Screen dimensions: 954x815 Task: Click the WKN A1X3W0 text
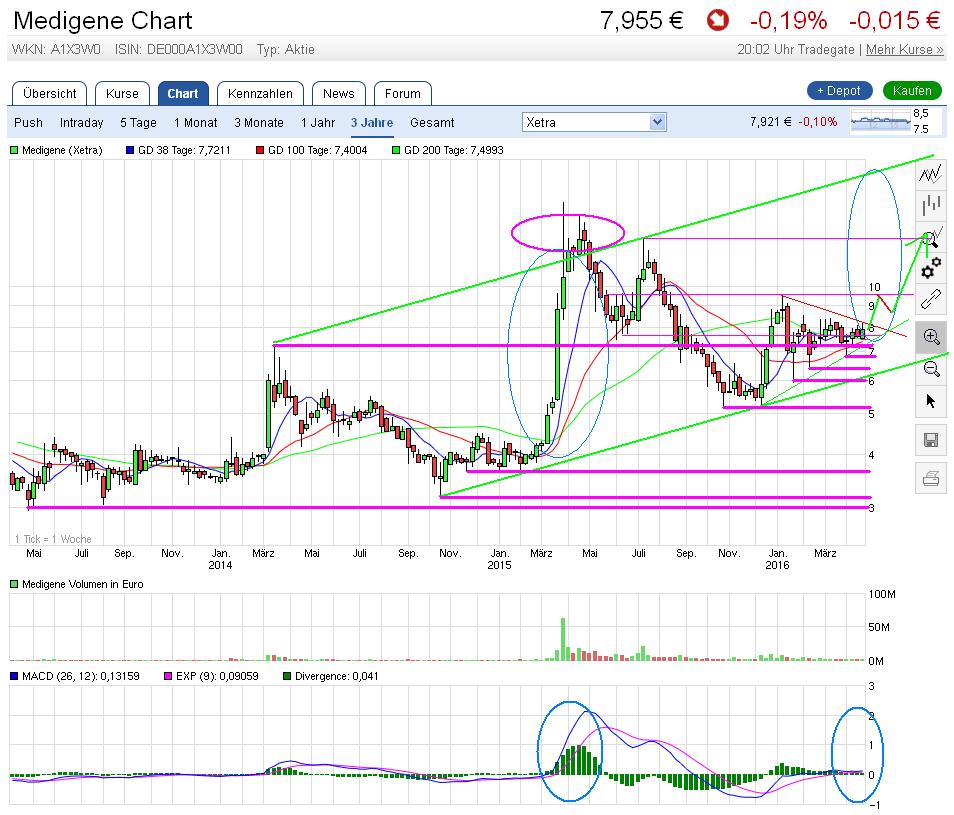pyautogui.click(x=56, y=49)
